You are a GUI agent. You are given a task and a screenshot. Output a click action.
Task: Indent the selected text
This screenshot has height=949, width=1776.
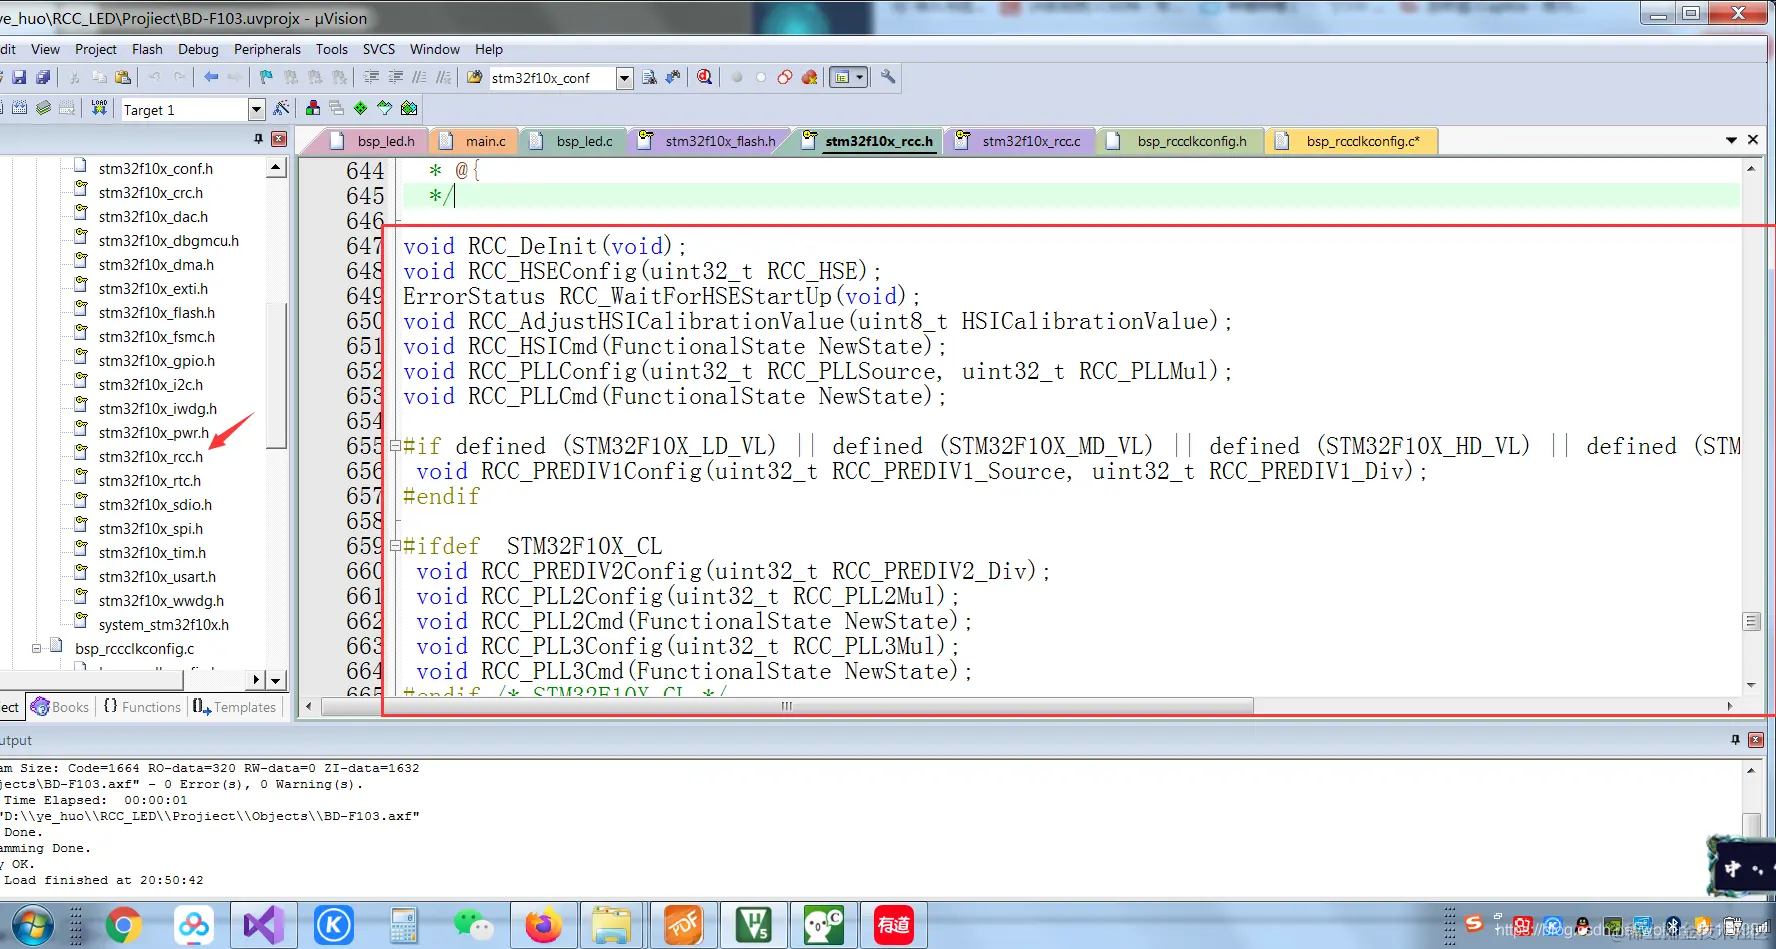(x=371, y=77)
